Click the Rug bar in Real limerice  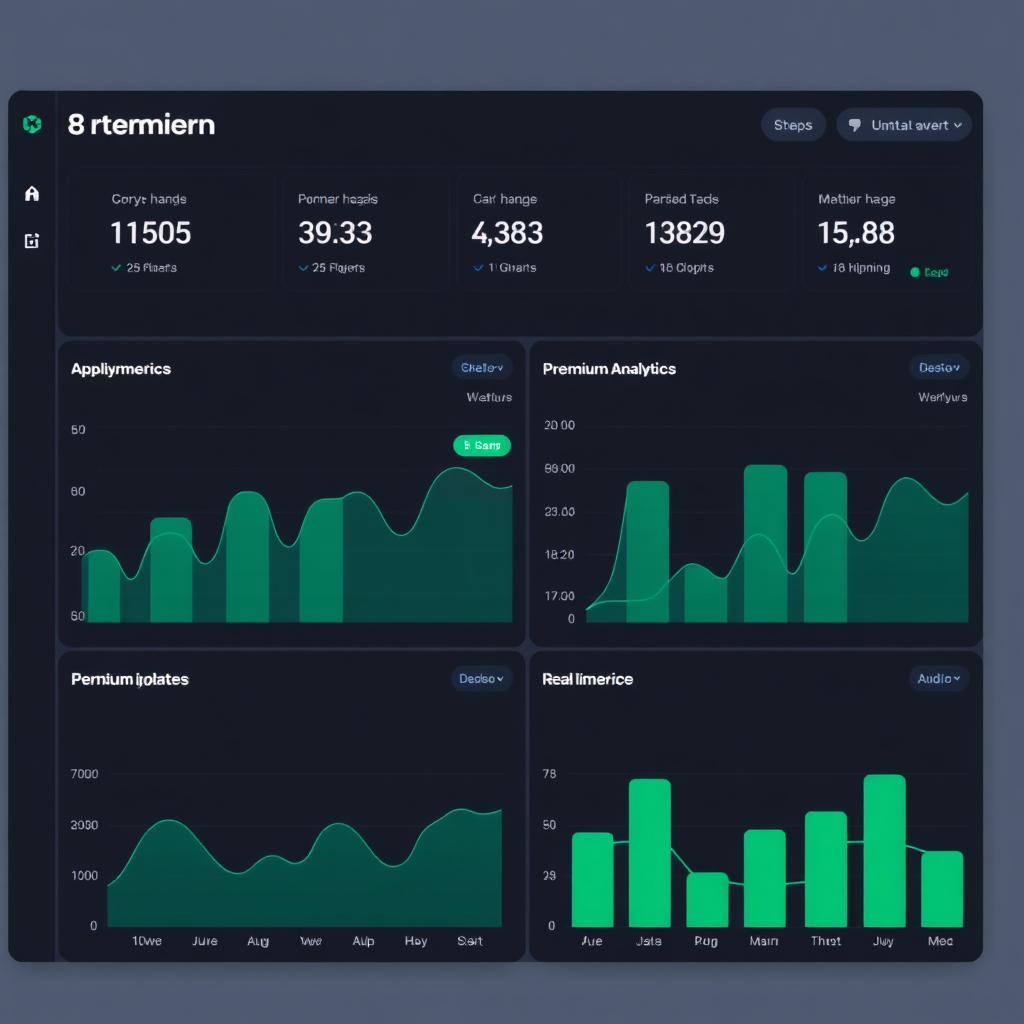point(707,899)
